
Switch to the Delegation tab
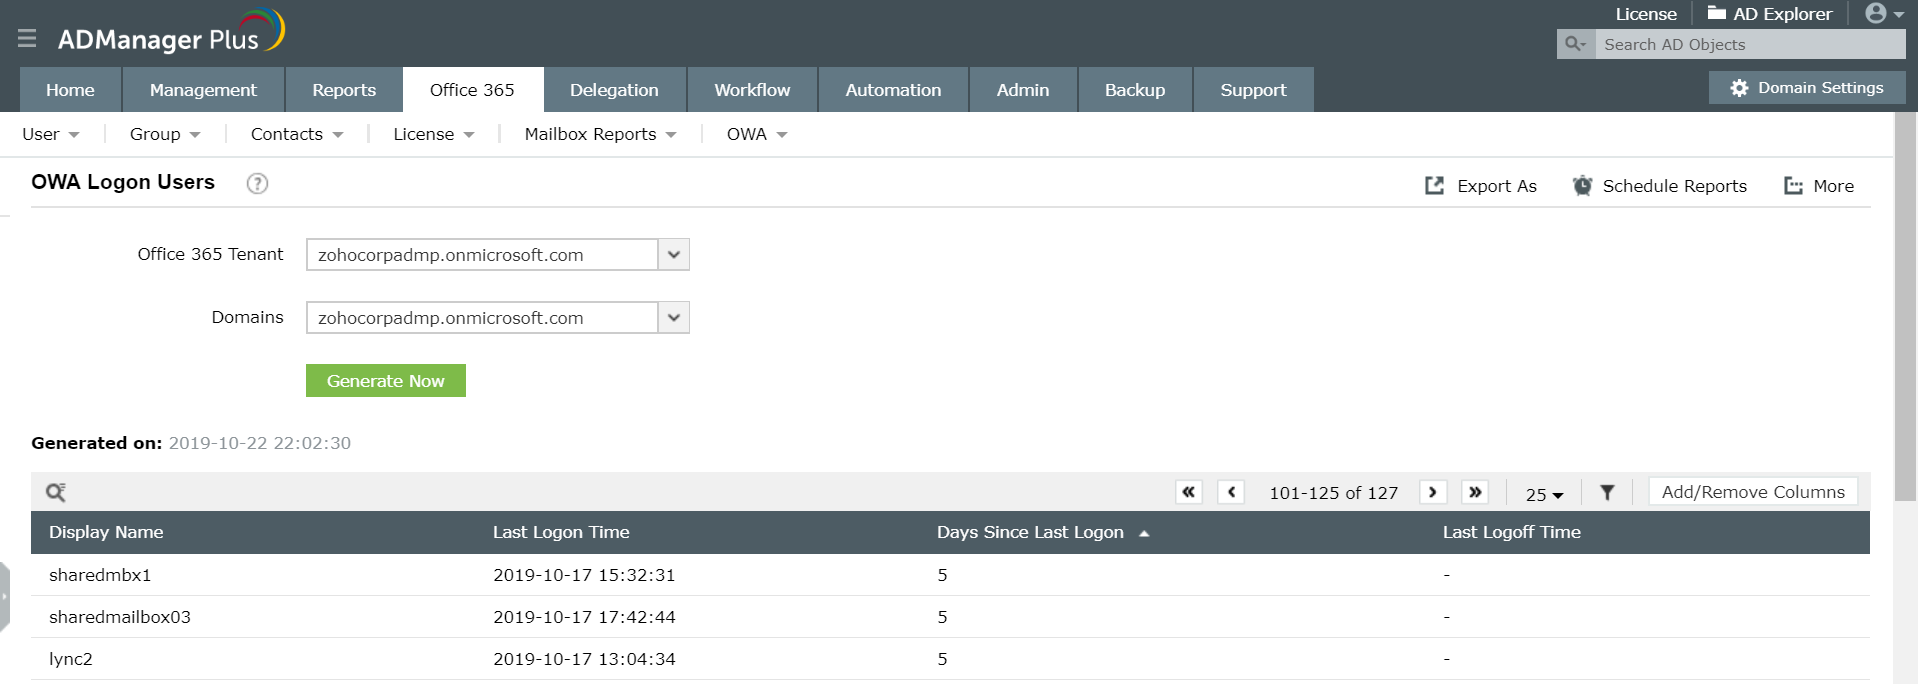(614, 90)
